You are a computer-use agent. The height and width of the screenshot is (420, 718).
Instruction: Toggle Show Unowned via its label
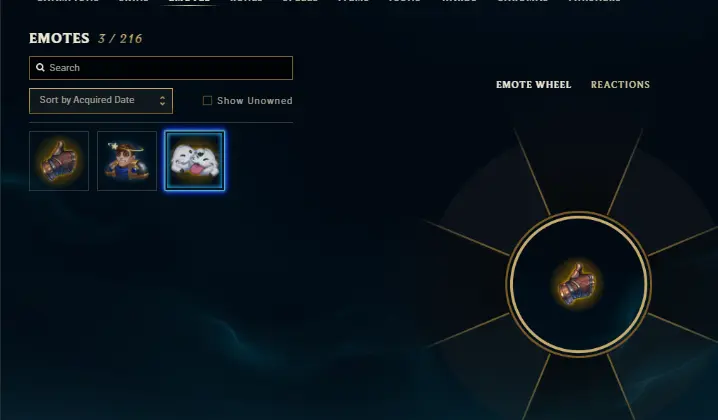coord(255,101)
